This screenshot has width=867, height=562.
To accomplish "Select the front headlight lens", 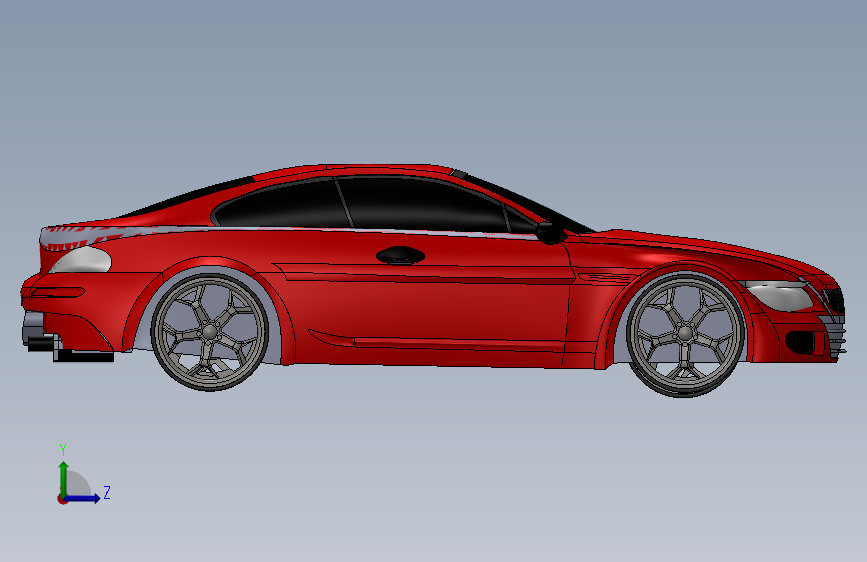I will click(780, 295).
